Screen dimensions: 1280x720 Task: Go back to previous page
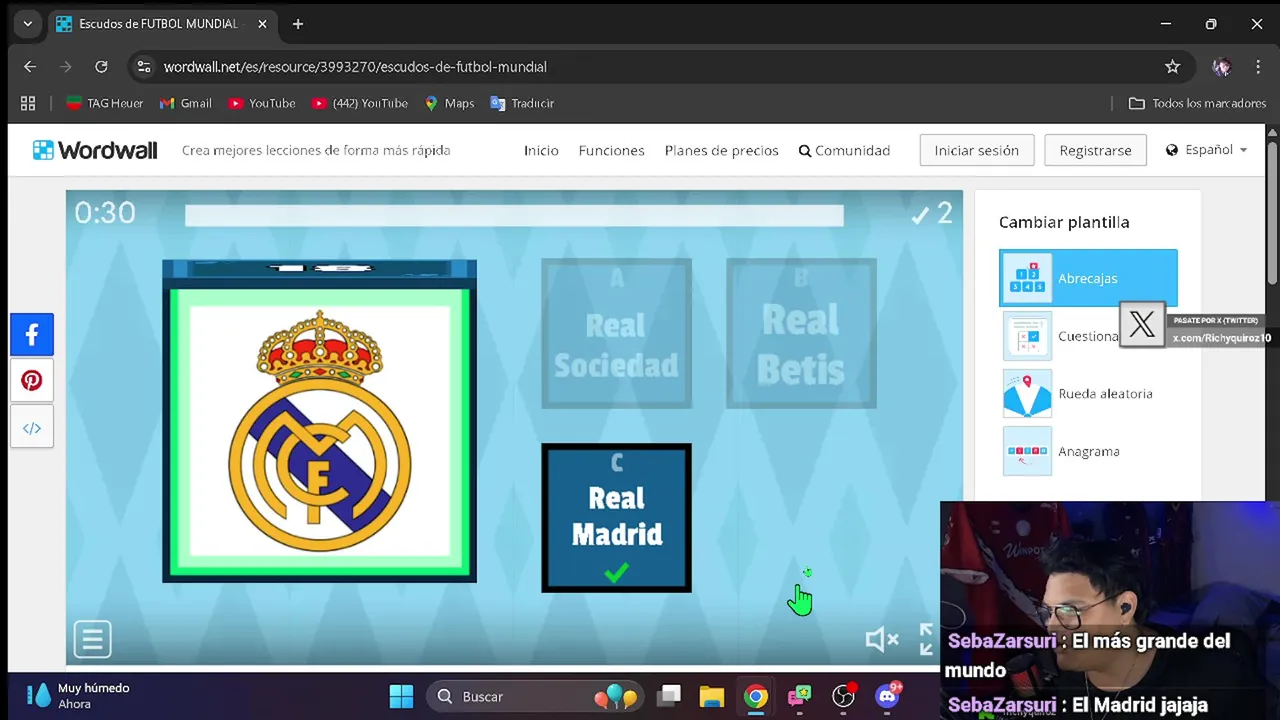coord(30,67)
